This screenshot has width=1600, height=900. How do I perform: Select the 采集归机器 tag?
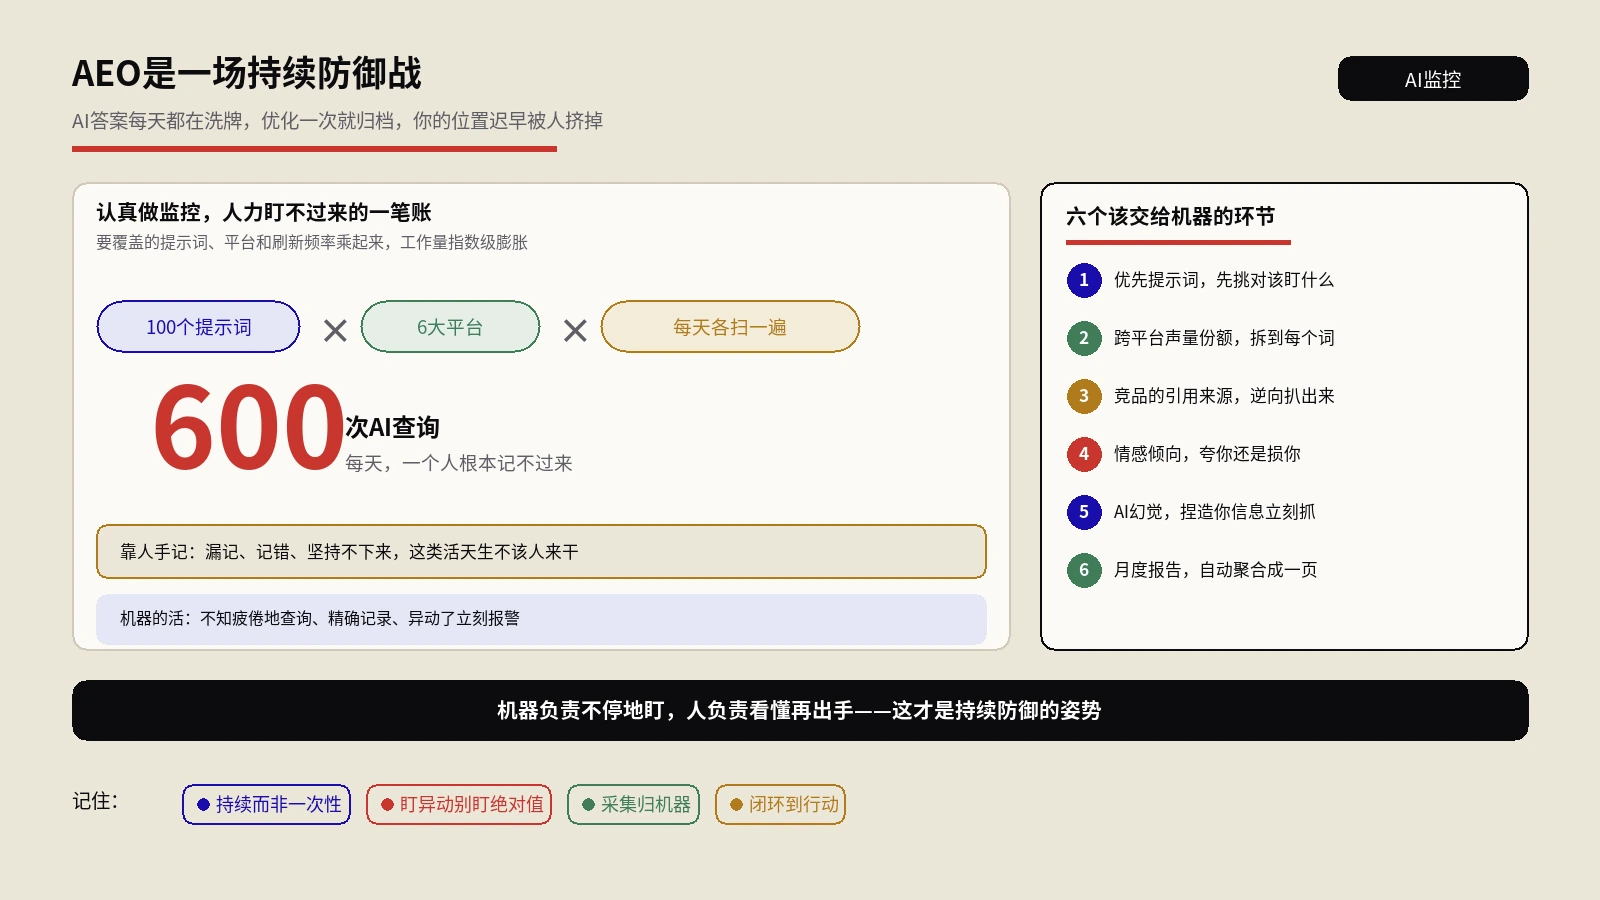pos(634,804)
